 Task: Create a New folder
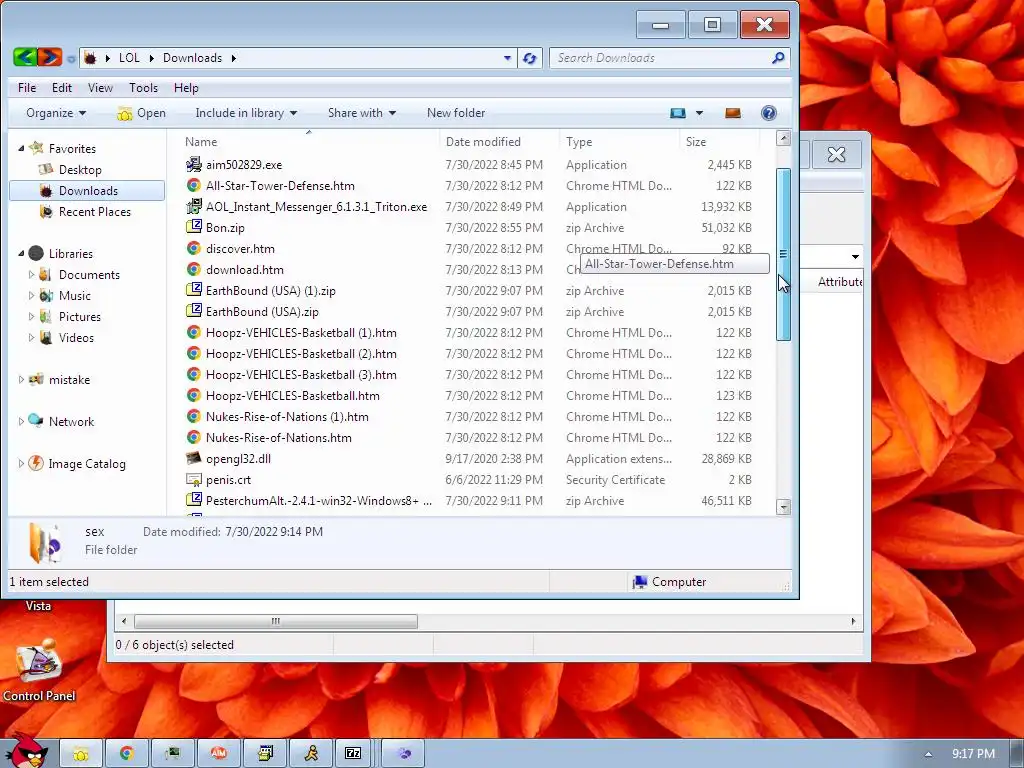tap(456, 113)
